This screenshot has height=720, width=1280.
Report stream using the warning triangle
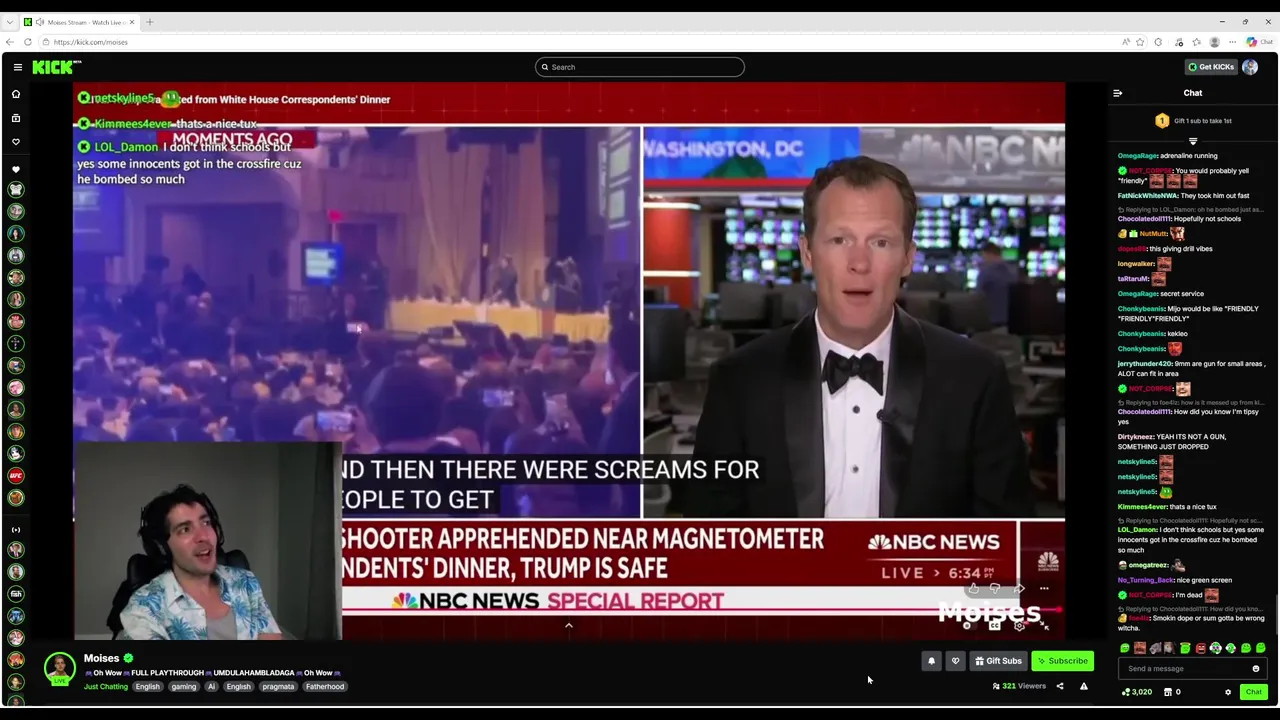click(1083, 686)
